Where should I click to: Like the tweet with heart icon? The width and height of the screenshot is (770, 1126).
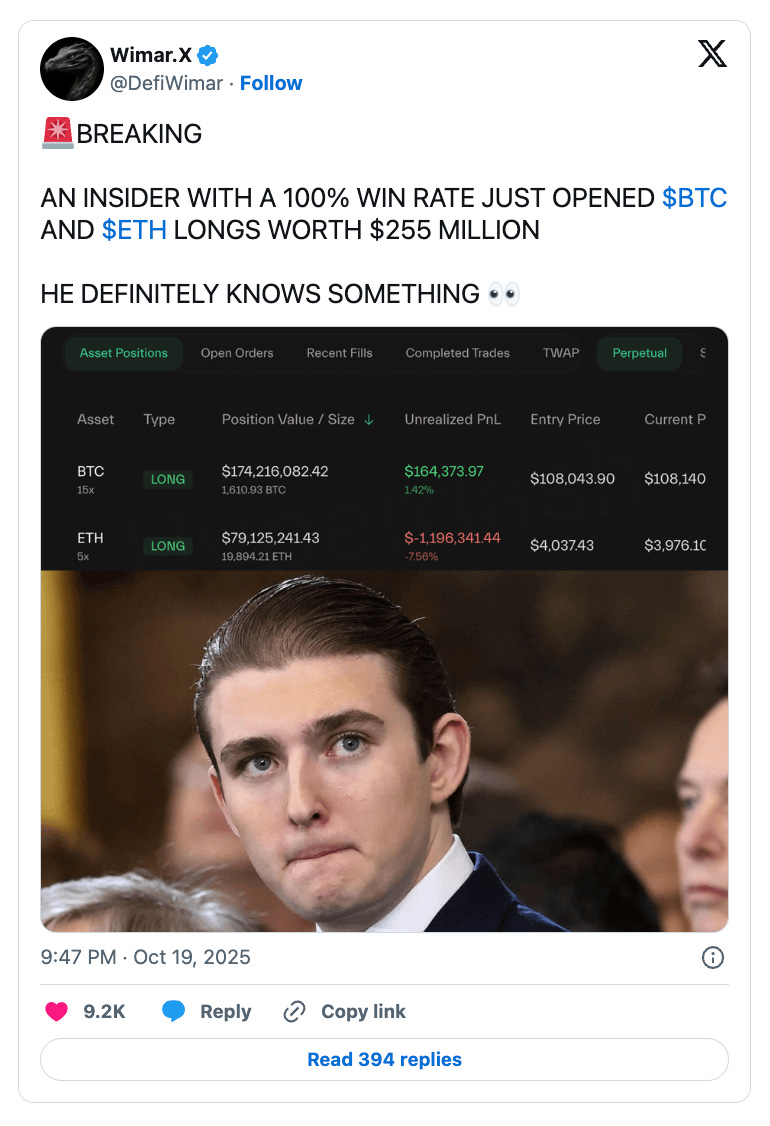[57, 1011]
